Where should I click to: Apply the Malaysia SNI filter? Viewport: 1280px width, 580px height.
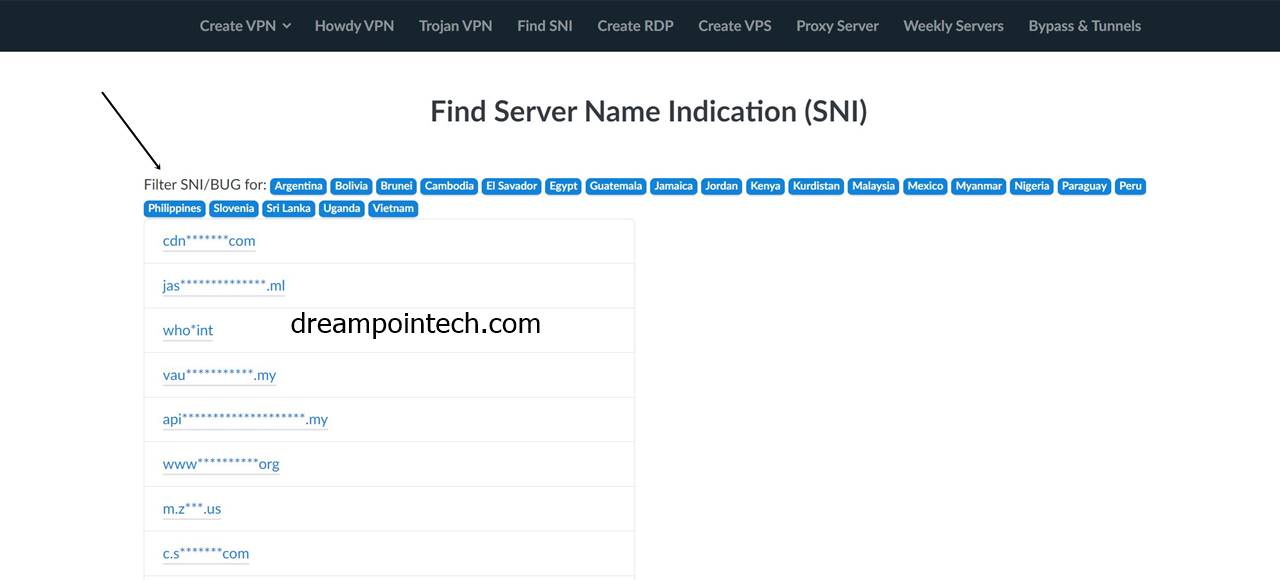coord(873,186)
